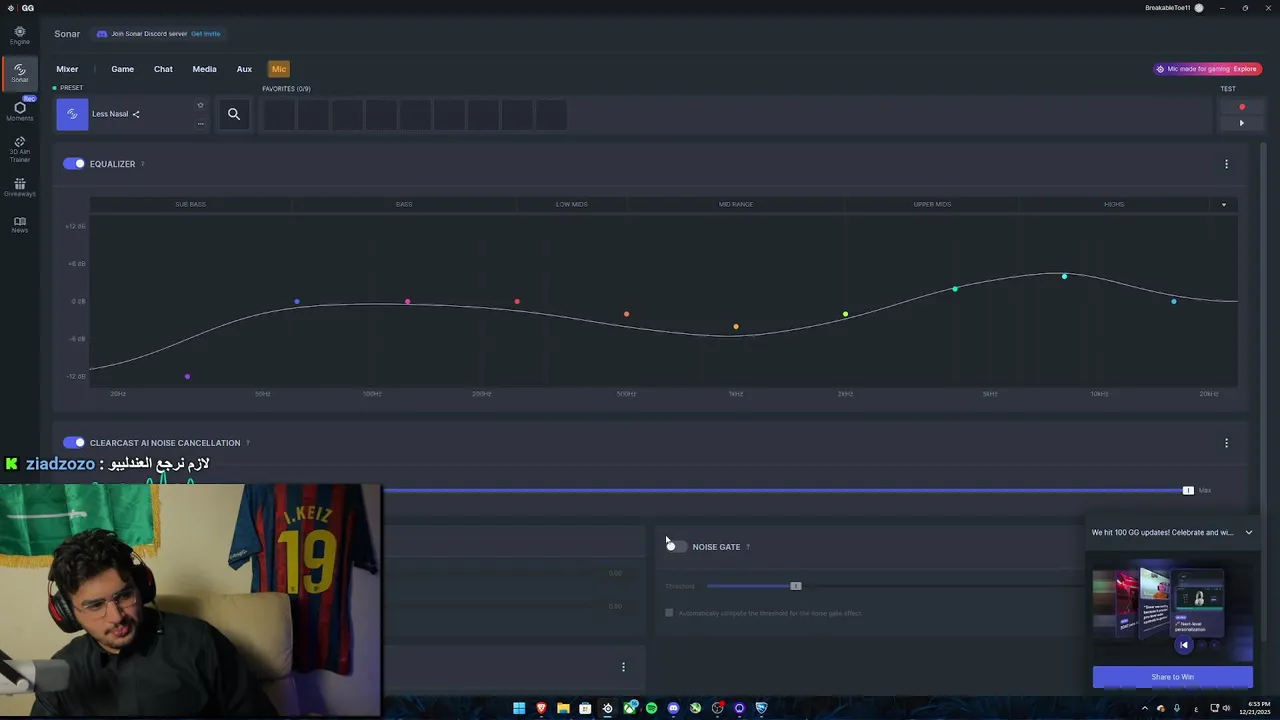This screenshot has width=1280, height=720.
Task: Select the yellow-green EQ point near 2kHz
Action: pos(845,315)
